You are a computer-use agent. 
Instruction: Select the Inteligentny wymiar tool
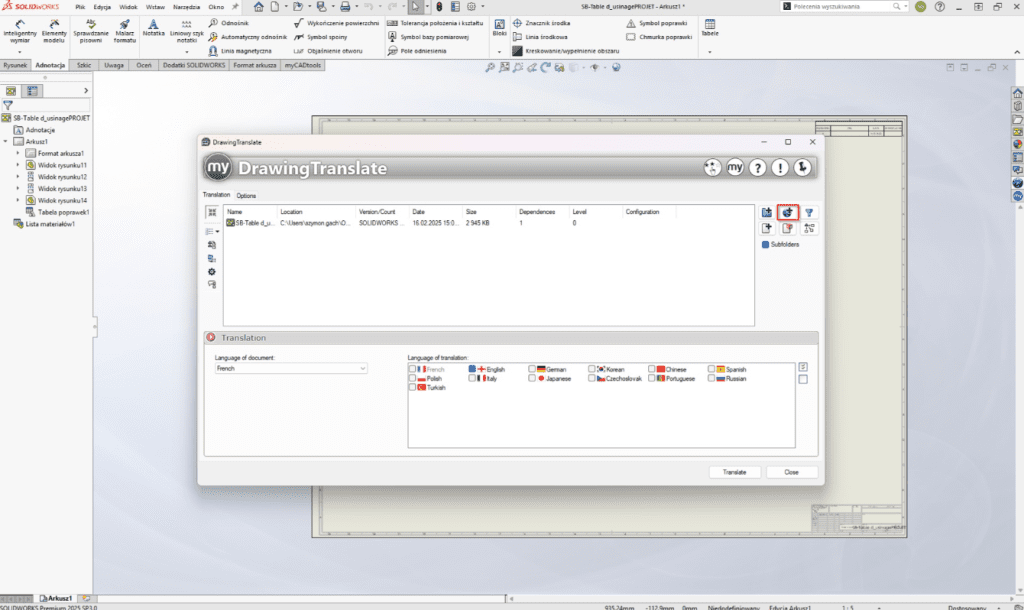pos(20,31)
